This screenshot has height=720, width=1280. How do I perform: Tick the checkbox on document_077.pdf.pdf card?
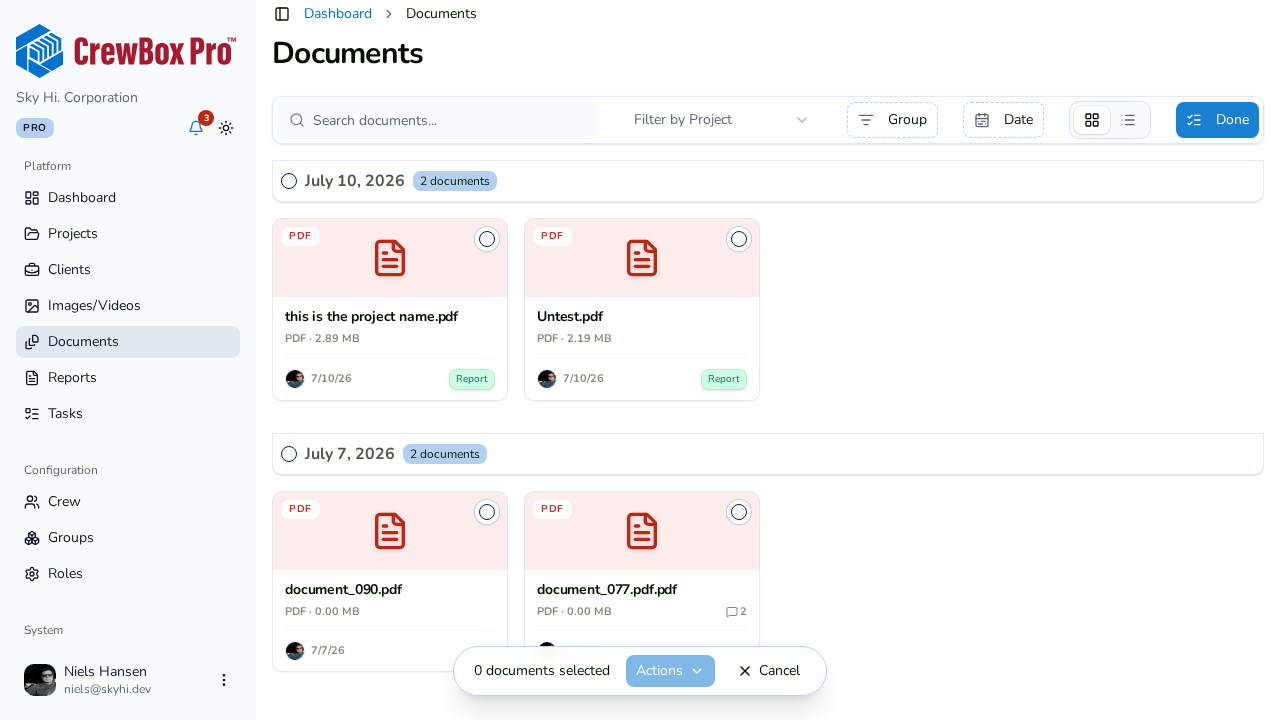coord(739,512)
